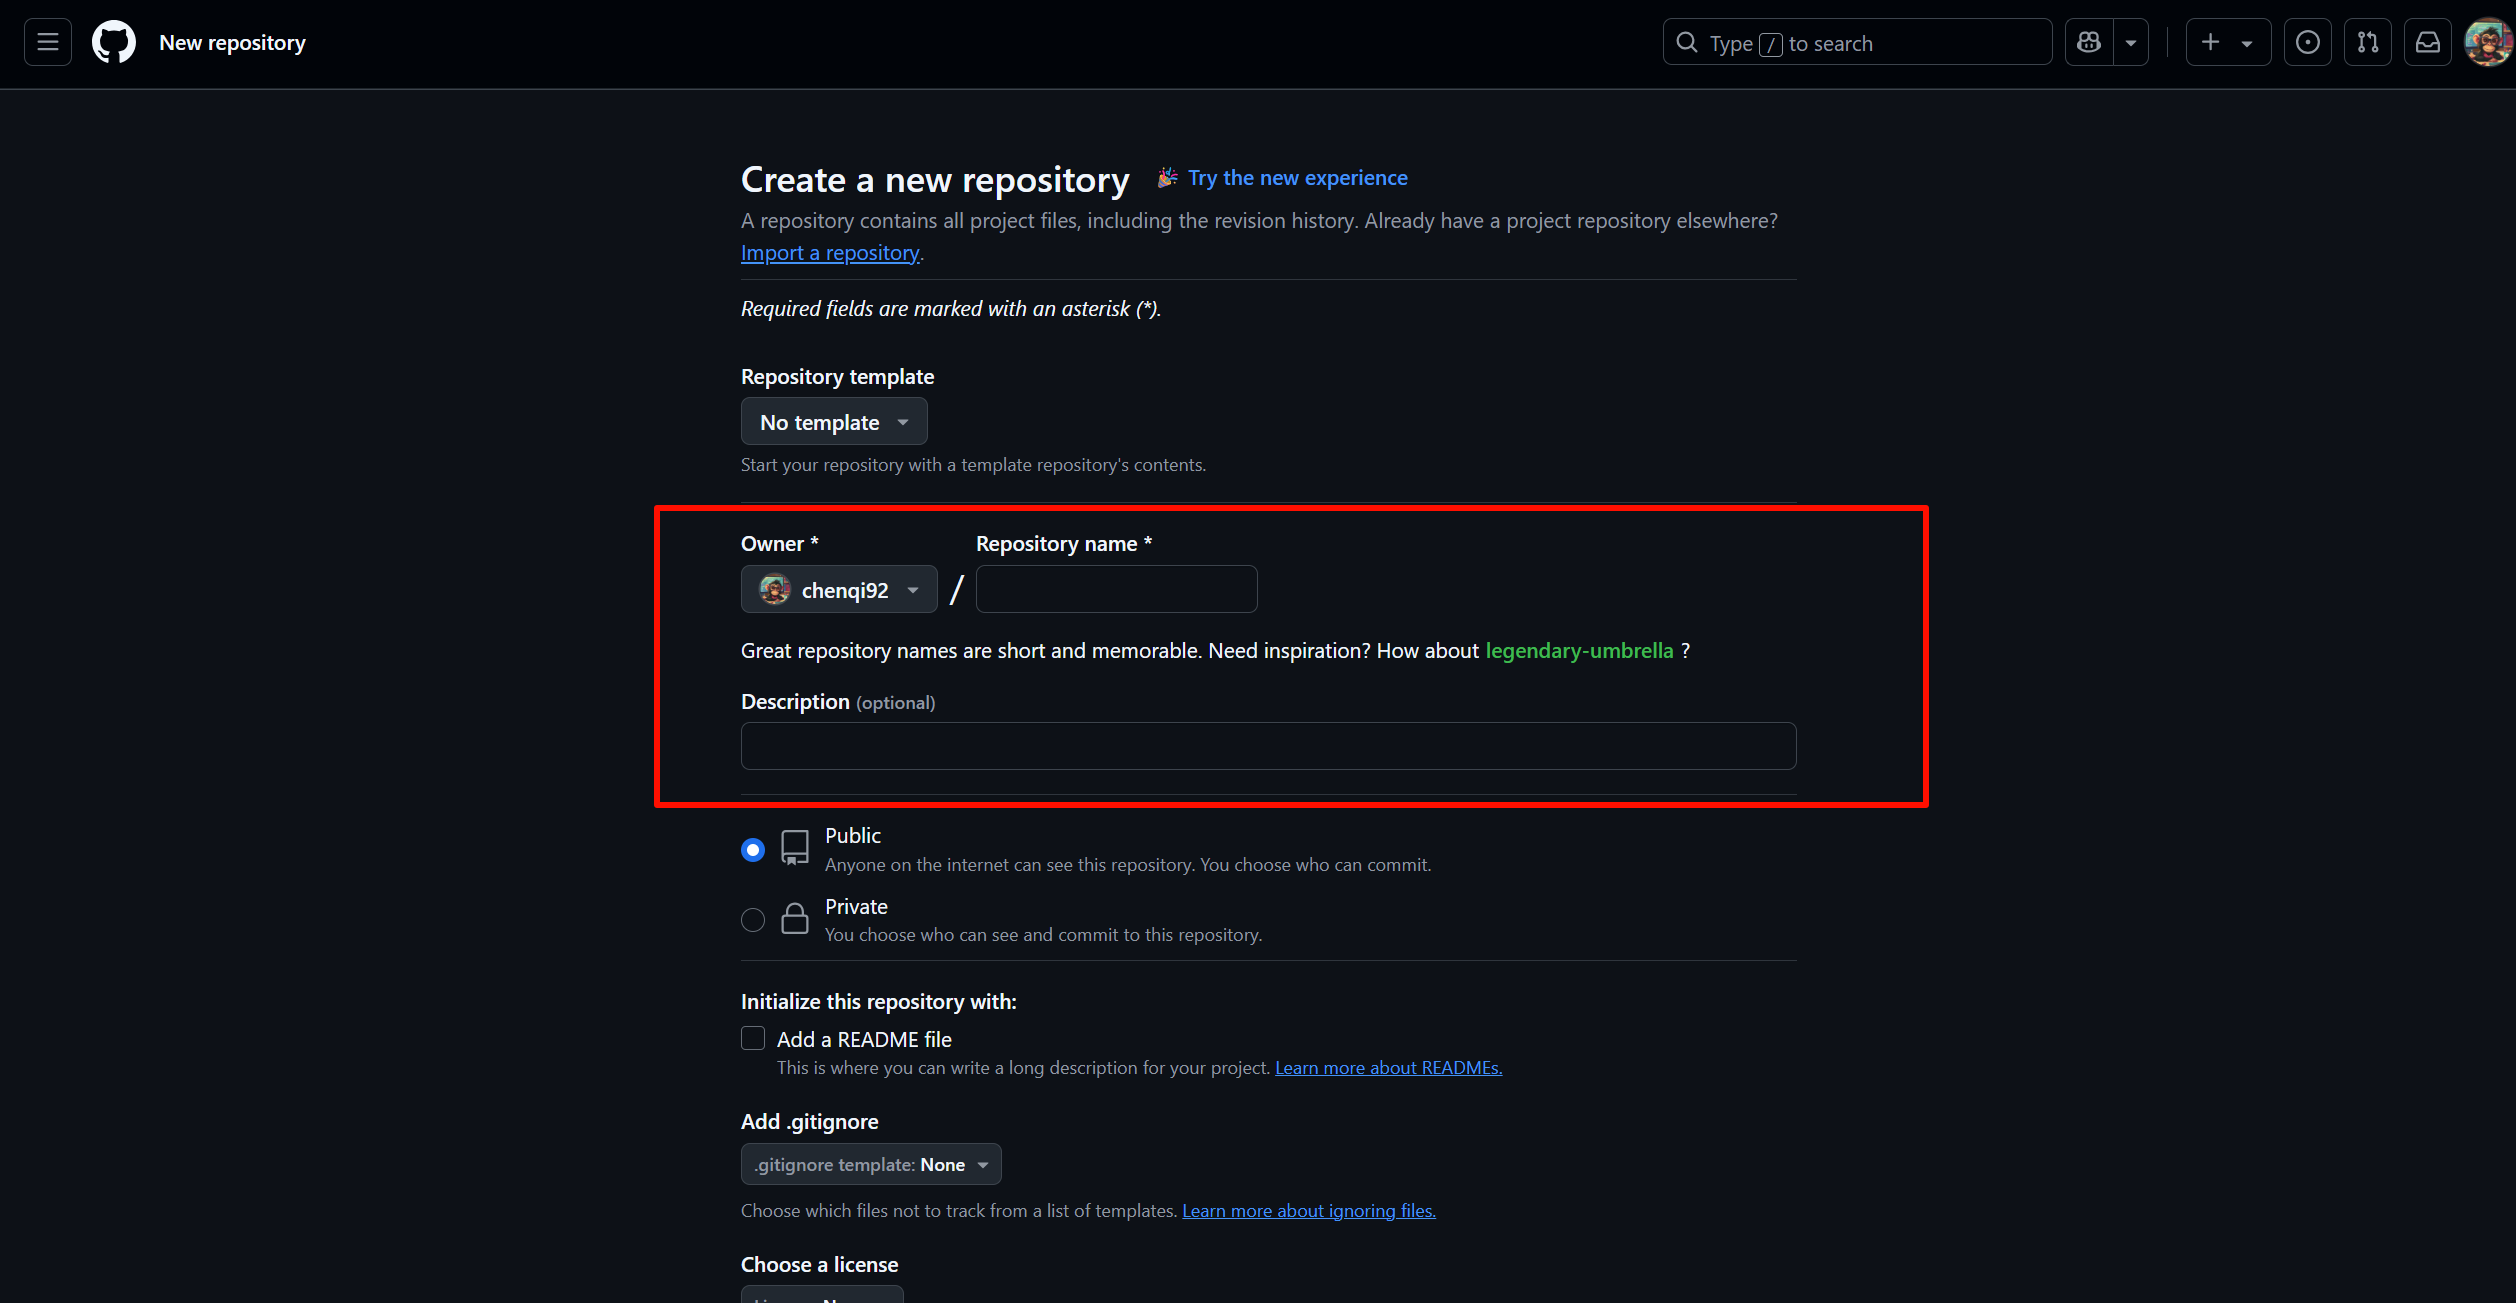Expand the Create new plus menu
This screenshot has width=2516, height=1303.
click(2227, 42)
